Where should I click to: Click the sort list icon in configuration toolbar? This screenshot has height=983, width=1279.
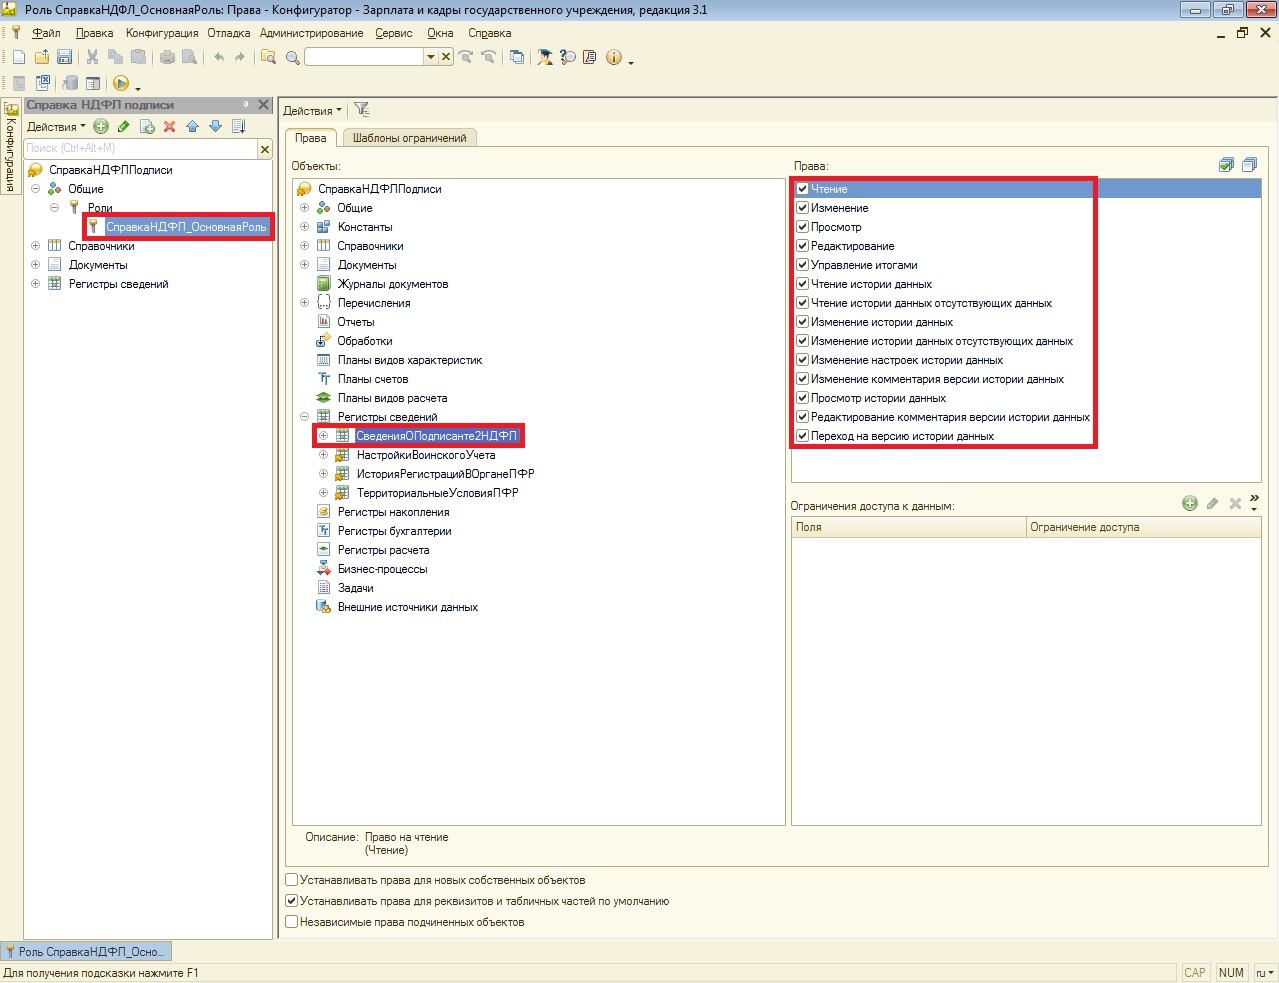click(x=238, y=126)
